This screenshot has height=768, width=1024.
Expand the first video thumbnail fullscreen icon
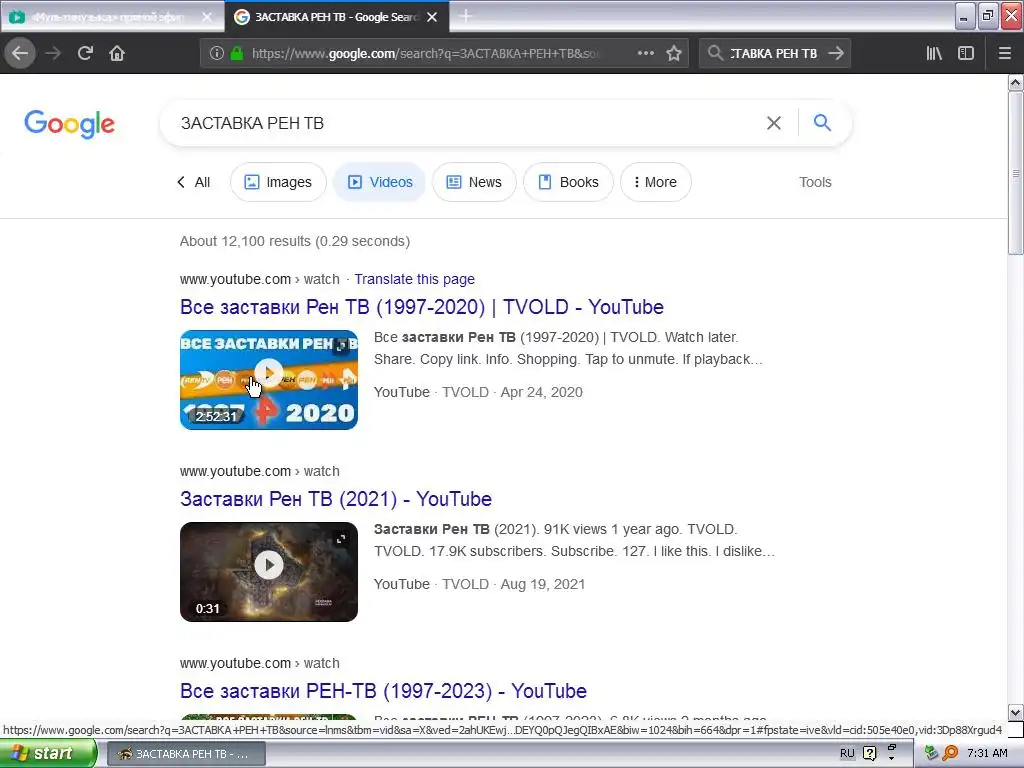pyautogui.click(x=342, y=346)
